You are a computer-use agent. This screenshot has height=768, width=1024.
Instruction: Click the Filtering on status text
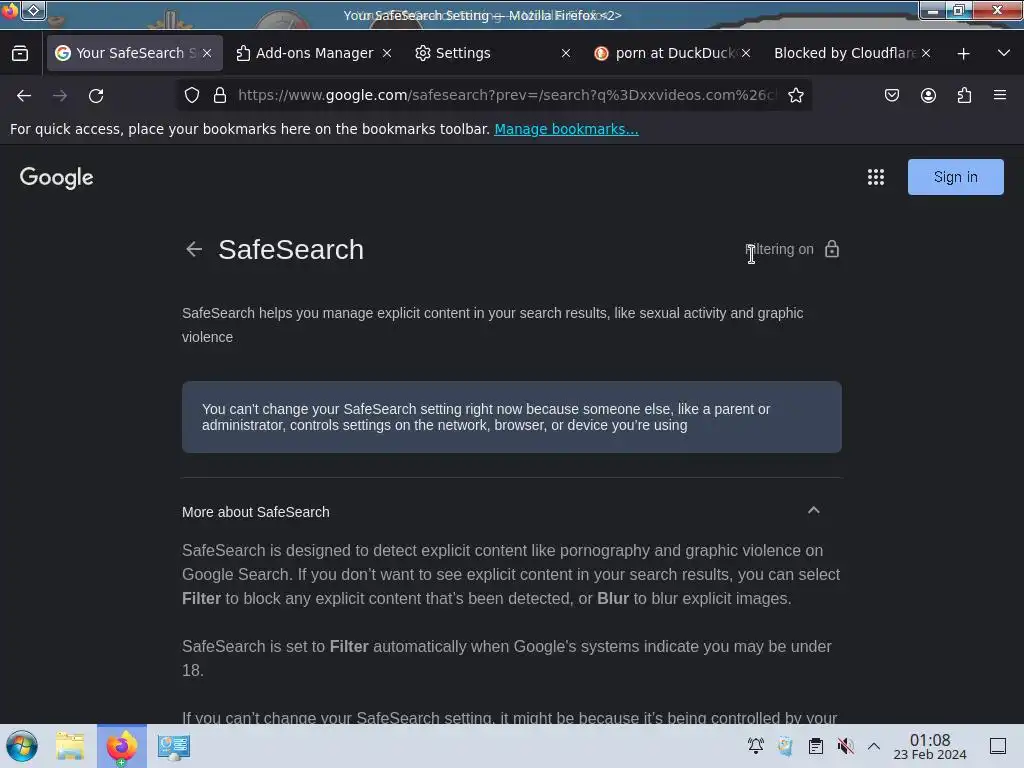[780, 249]
